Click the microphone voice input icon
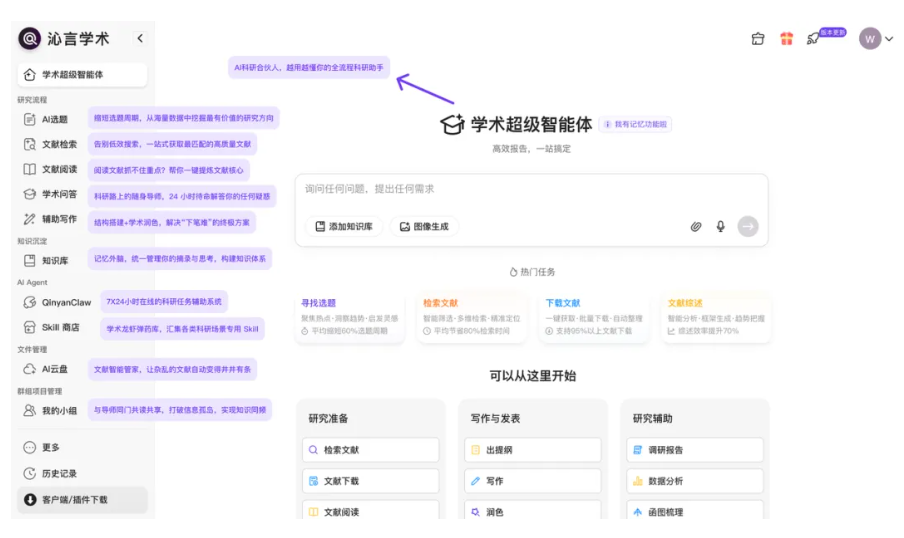The height and width of the screenshot is (538, 904). [720, 227]
